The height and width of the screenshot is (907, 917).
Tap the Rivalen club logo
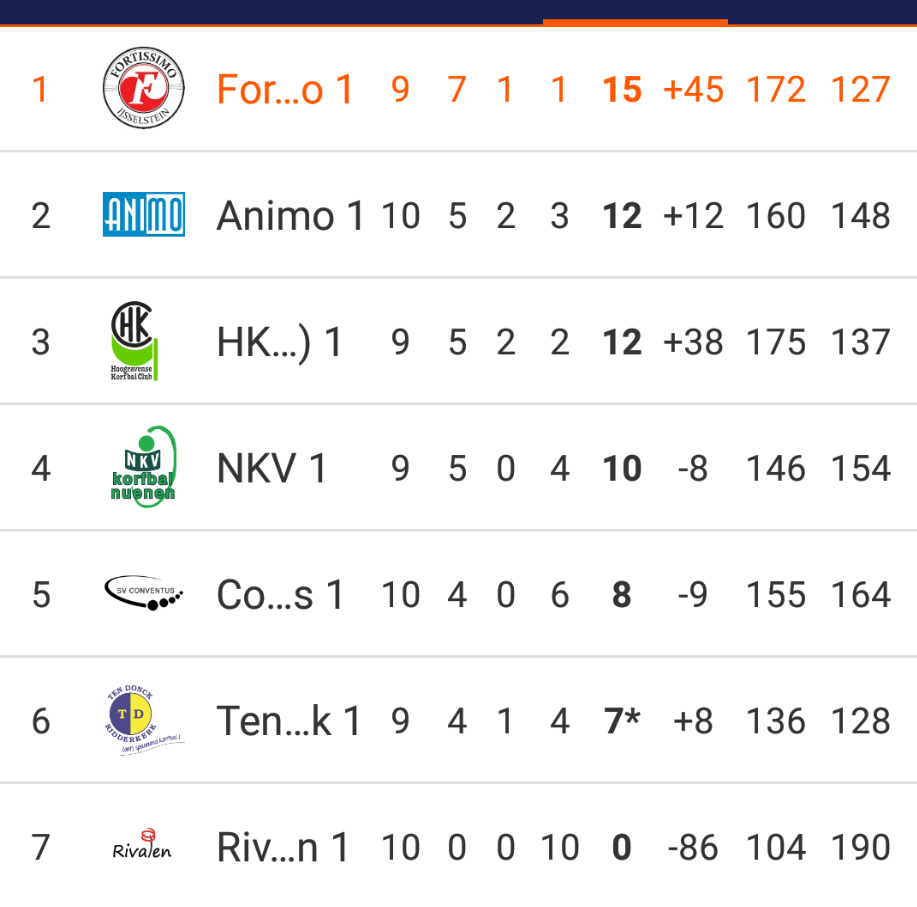pyautogui.click(x=142, y=845)
